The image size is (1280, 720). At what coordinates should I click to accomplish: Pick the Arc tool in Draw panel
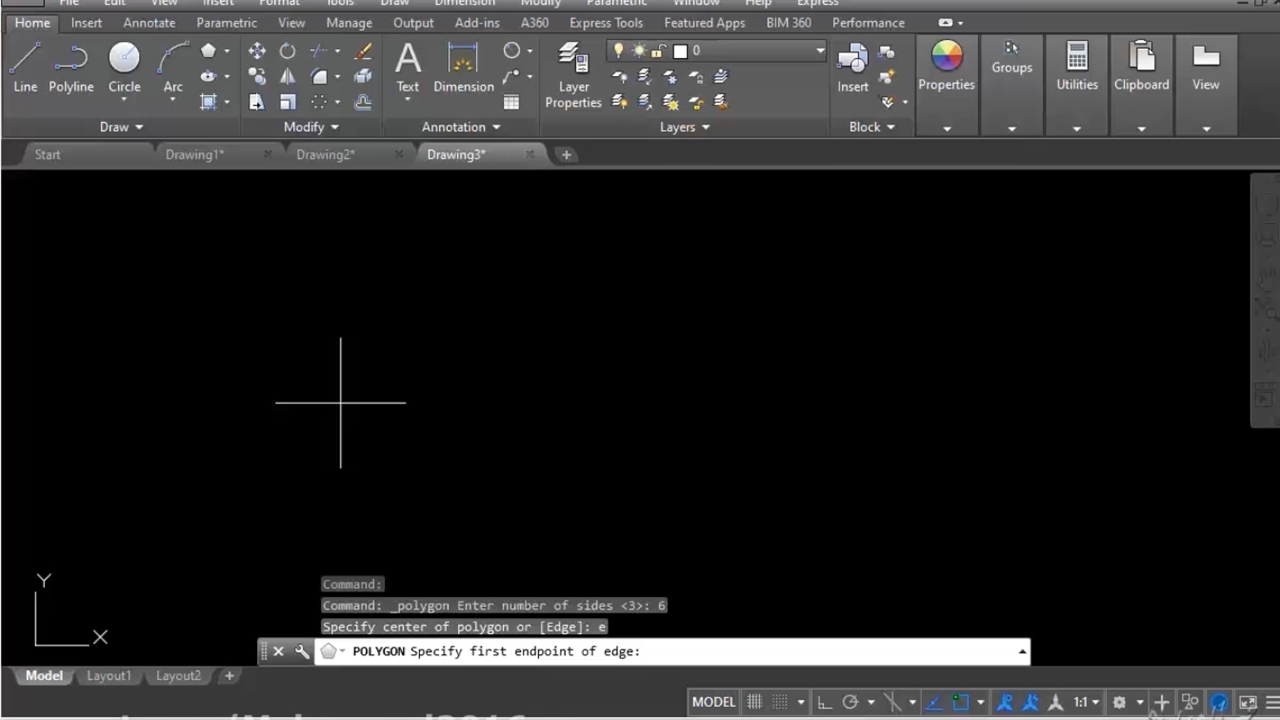click(x=173, y=67)
